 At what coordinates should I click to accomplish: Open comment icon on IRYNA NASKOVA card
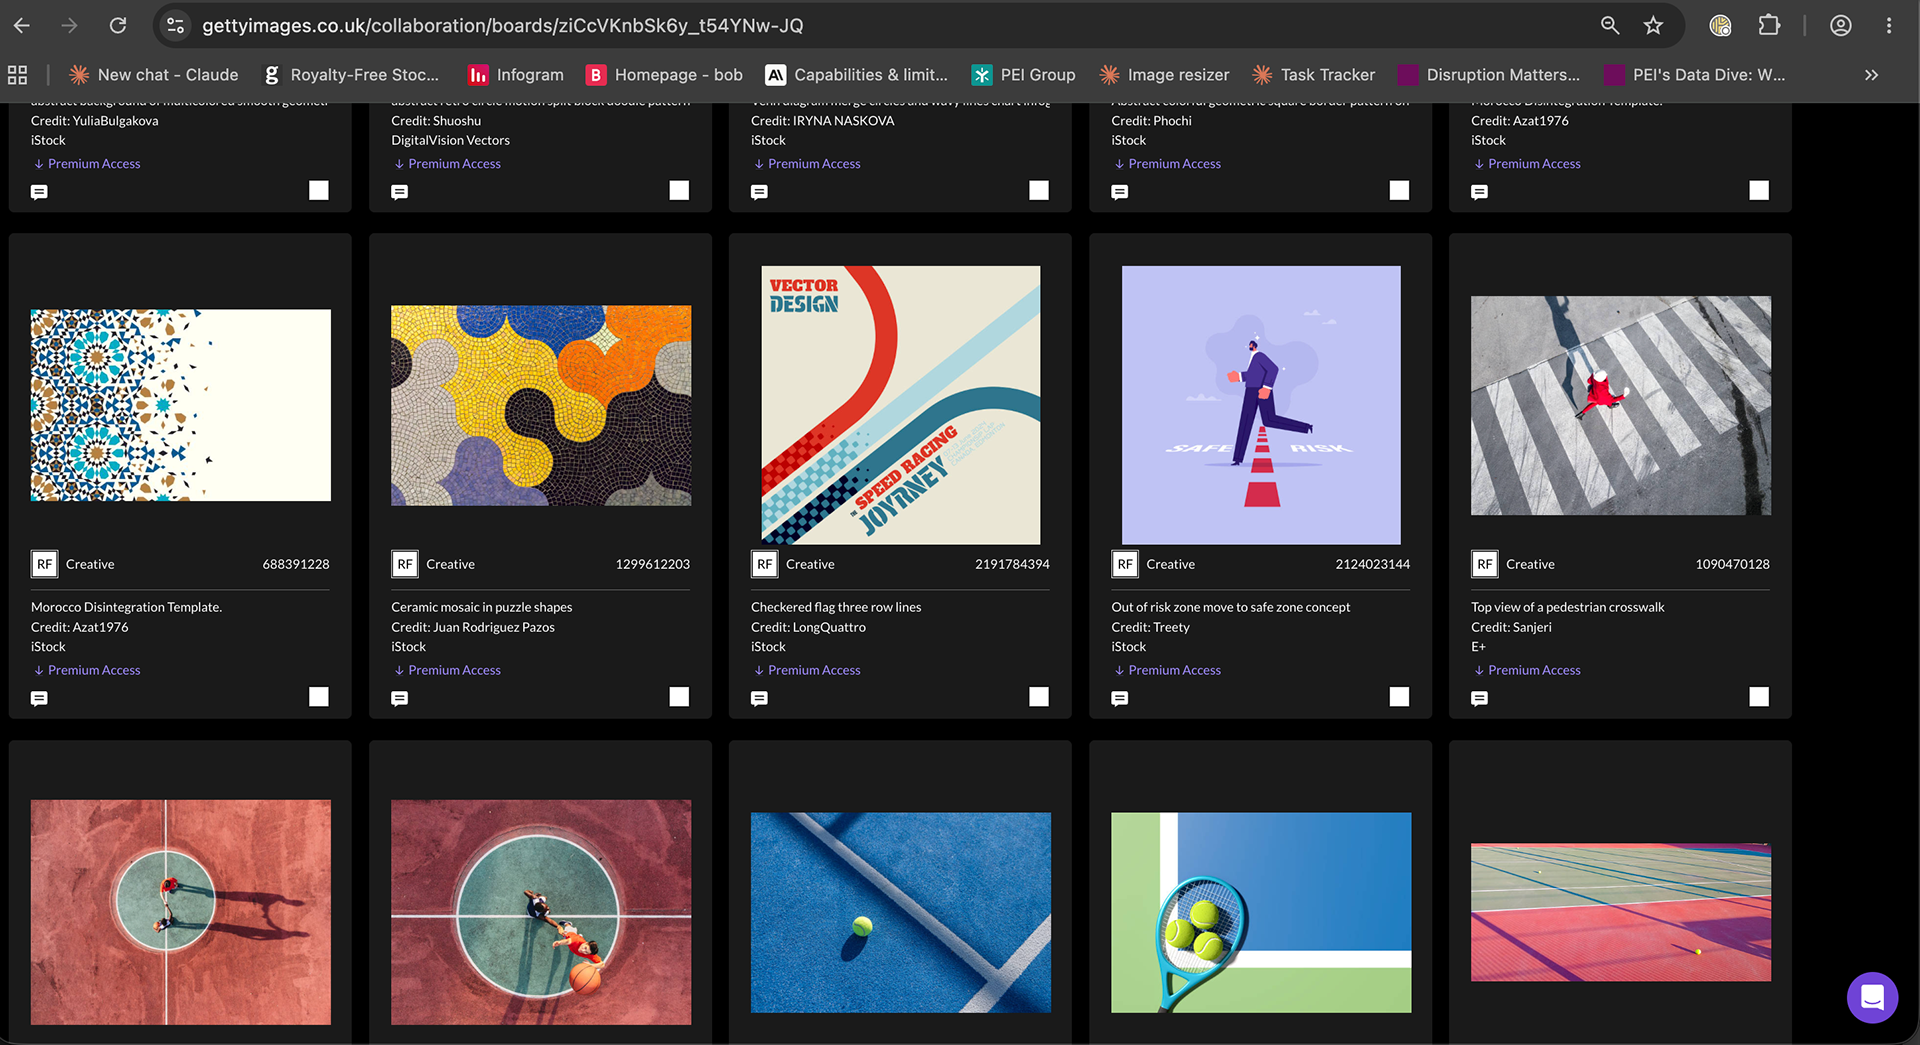pos(760,192)
